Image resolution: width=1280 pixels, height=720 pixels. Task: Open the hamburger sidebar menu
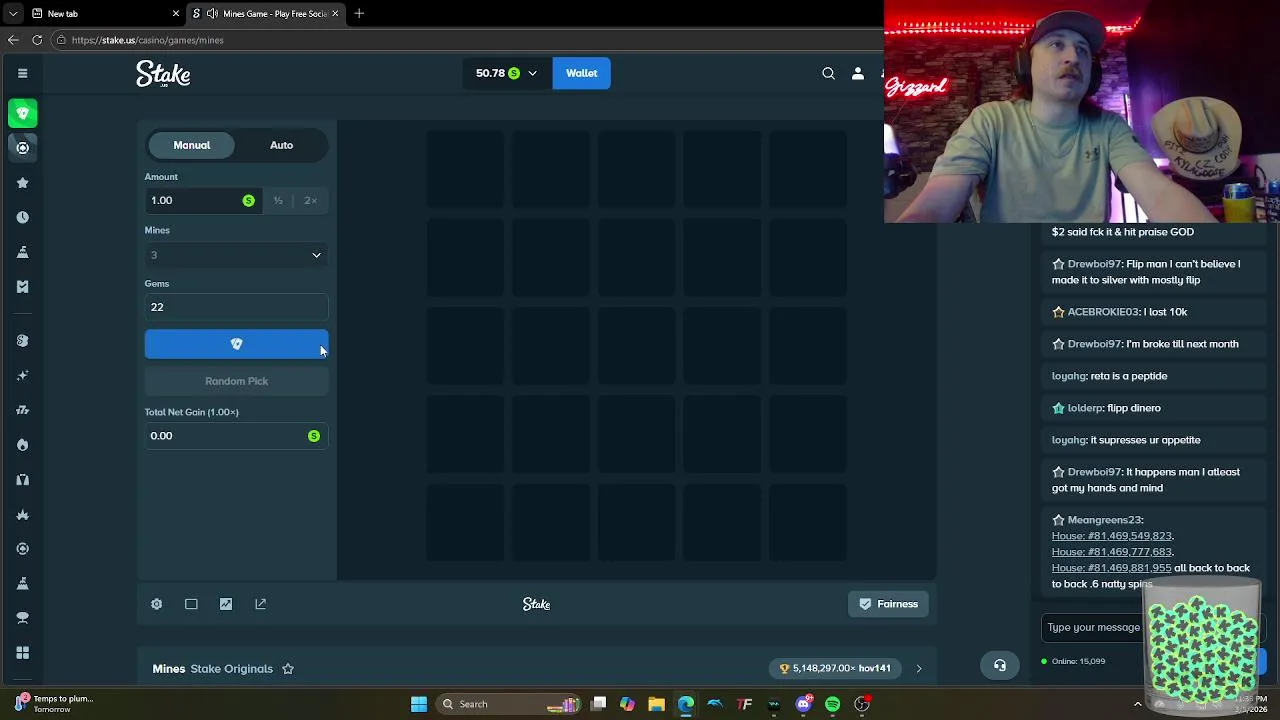[x=22, y=73]
